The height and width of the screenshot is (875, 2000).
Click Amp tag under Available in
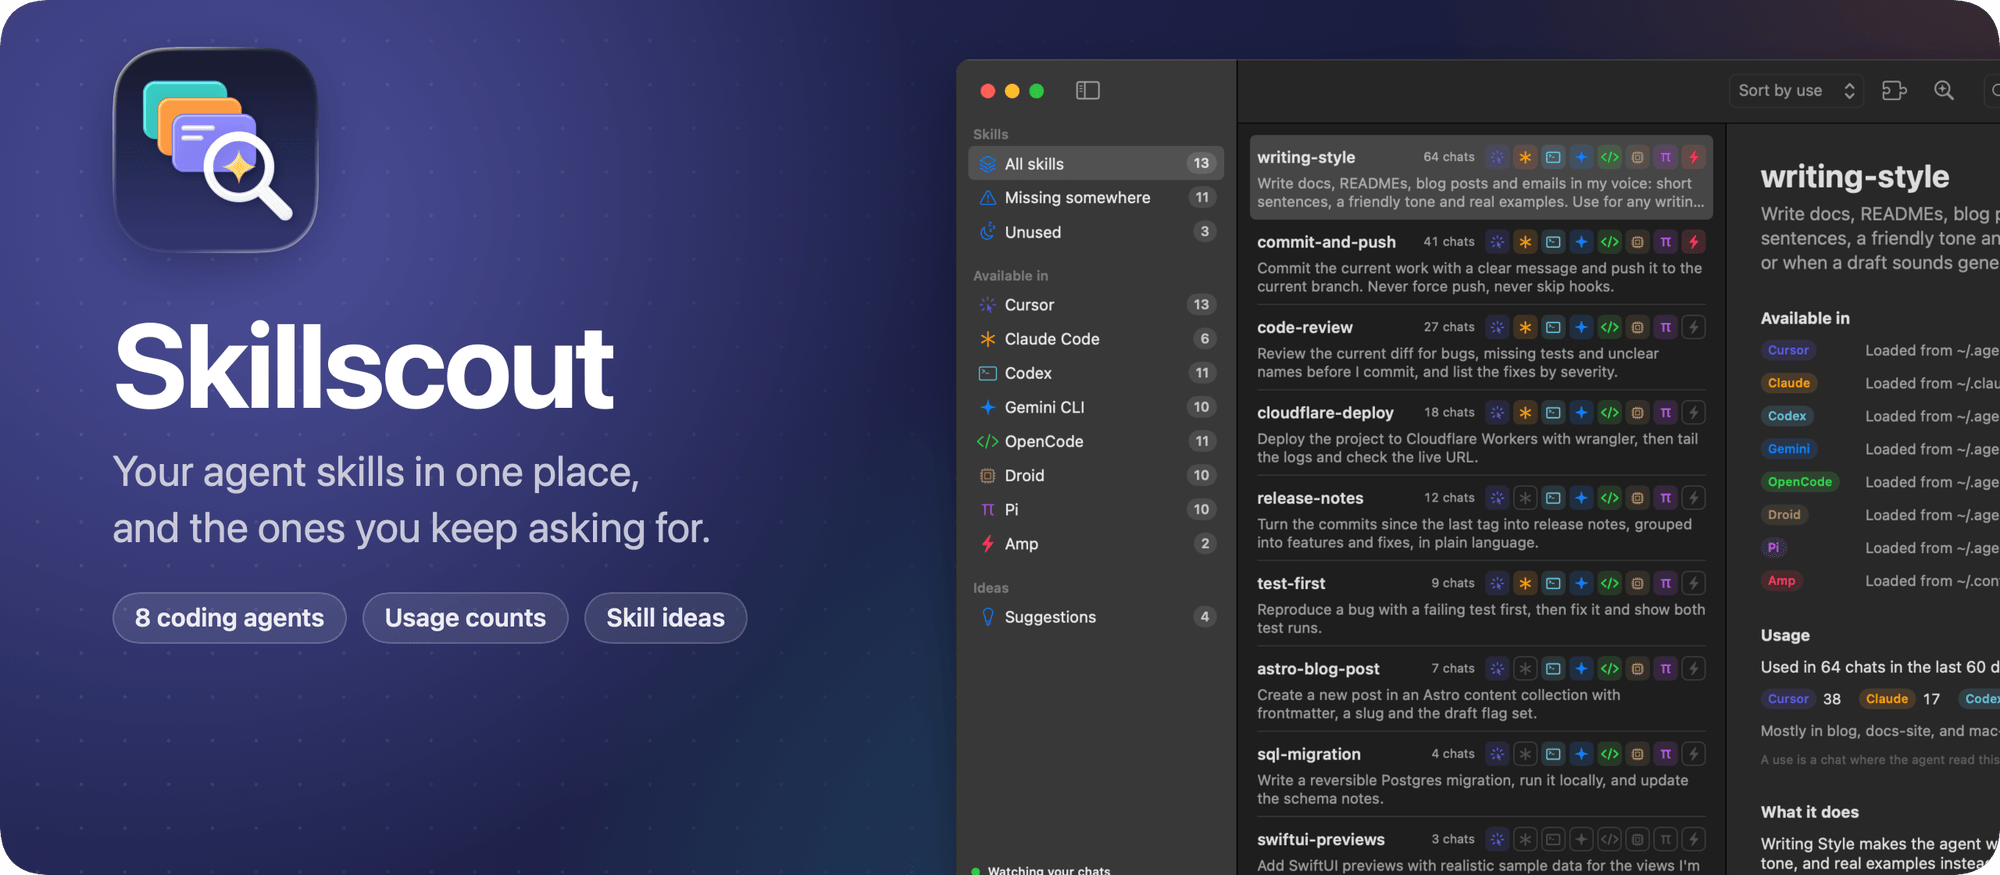[1782, 581]
